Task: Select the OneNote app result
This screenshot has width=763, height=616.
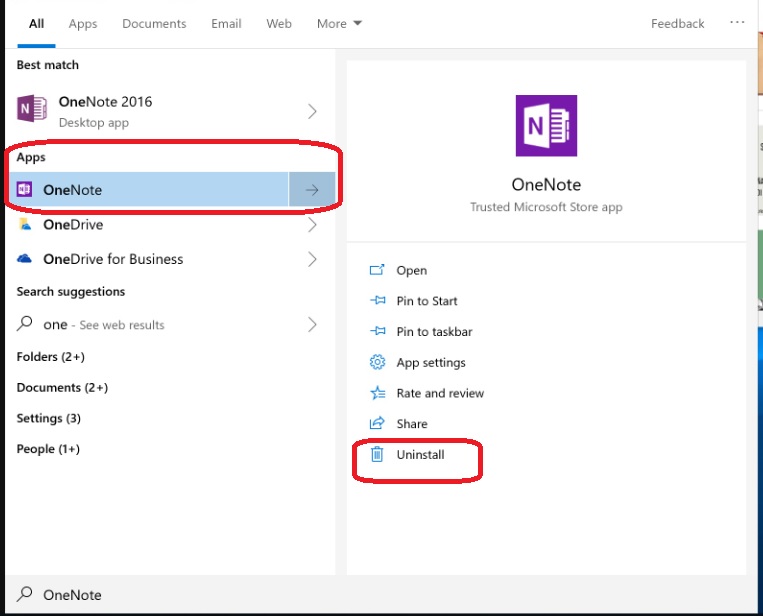Action: (147, 189)
